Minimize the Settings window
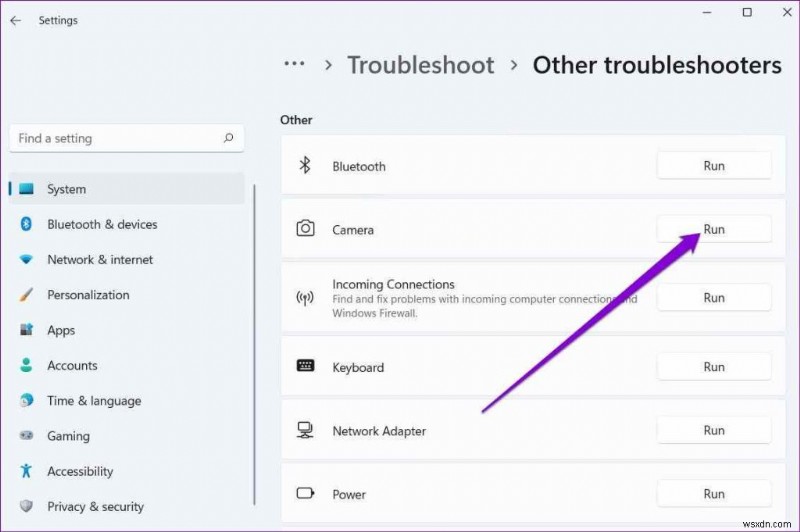 point(707,12)
